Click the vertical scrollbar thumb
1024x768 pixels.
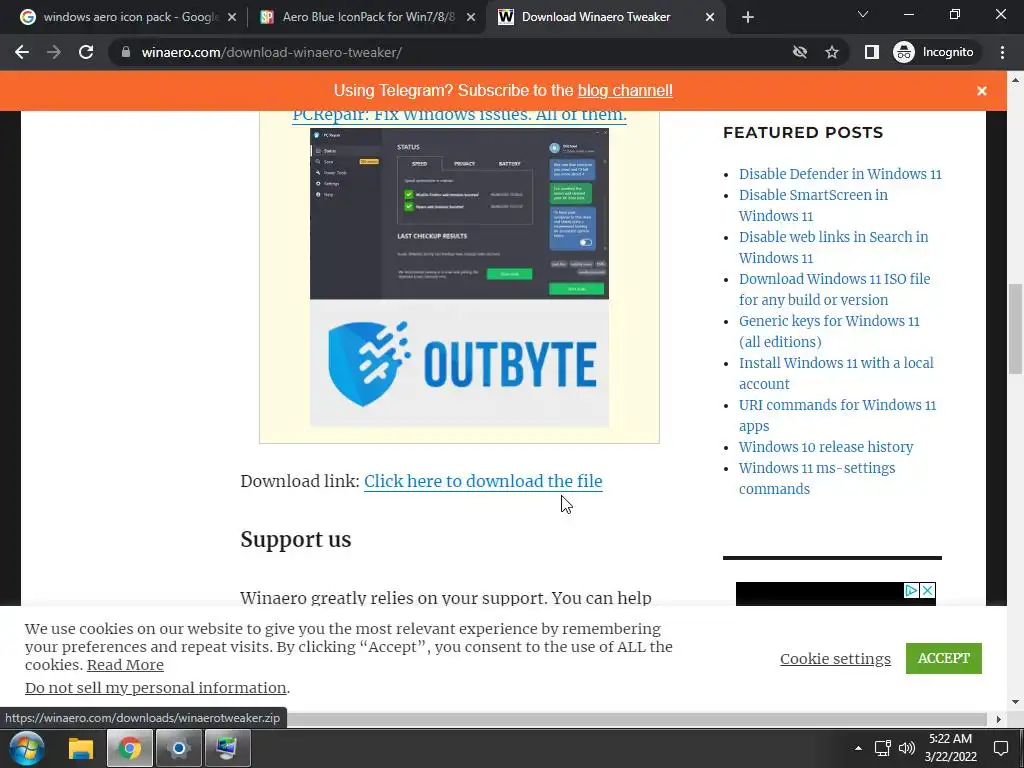pyautogui.click(x=1015, y=328)
